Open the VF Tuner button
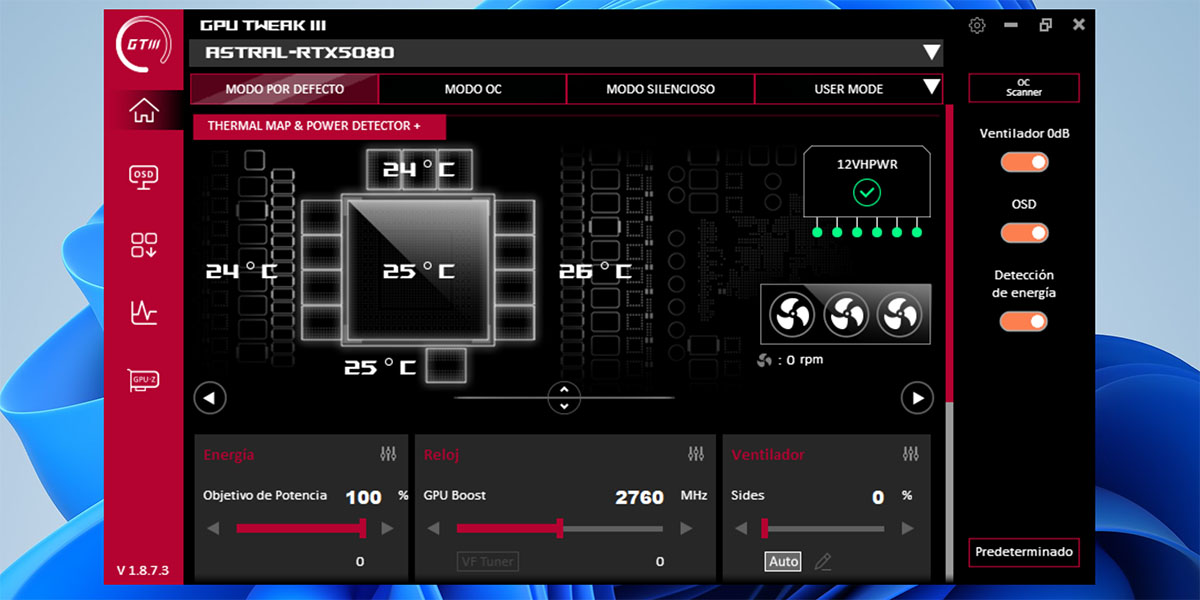 (x=488, y=562)
